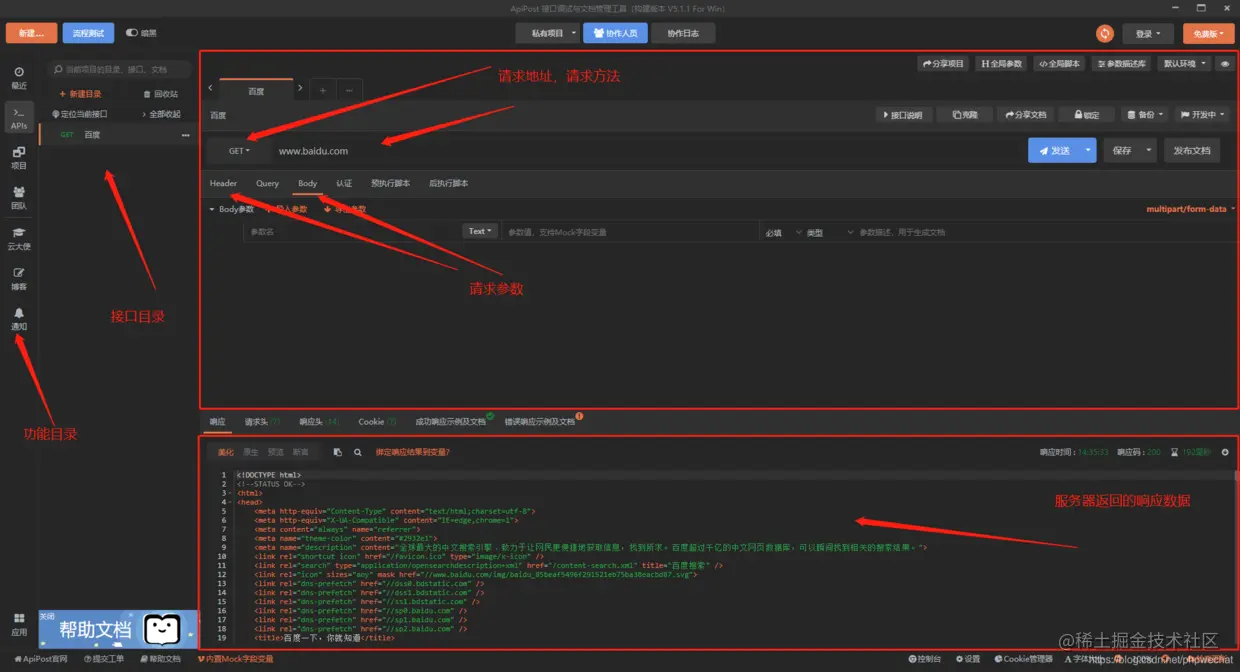The image size is (1240, 672).
Task: Open the 应用 (apps) grid icon
Action: coord(19,624)
